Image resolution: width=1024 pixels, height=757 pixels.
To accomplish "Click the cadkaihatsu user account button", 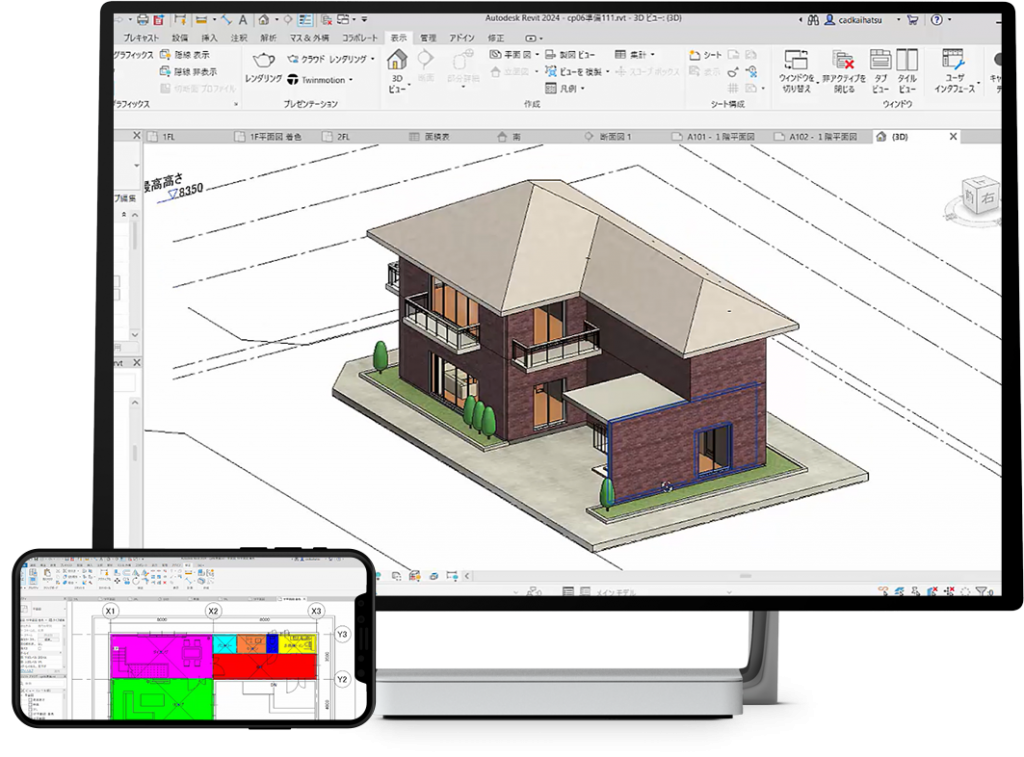I will 853,20.
